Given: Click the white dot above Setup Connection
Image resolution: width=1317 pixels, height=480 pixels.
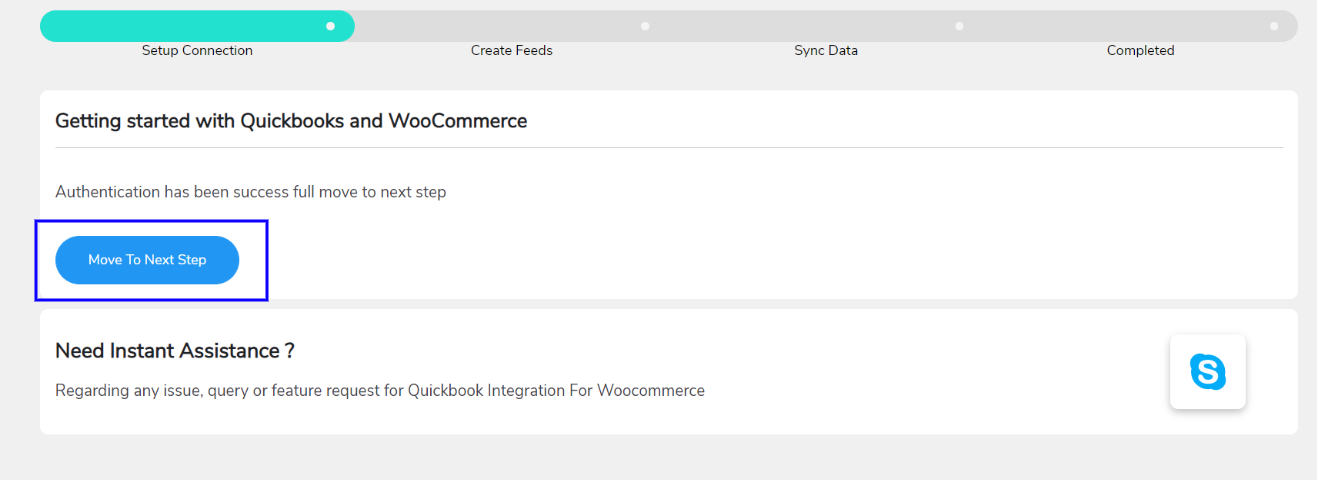Looking at the screenshot, I should point(330,26).
